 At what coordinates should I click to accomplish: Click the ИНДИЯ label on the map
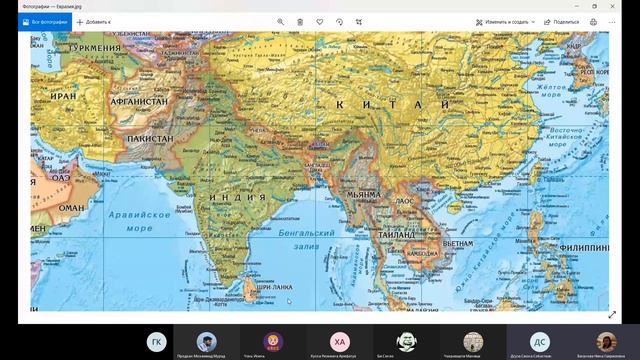click(x=238, y=198)
